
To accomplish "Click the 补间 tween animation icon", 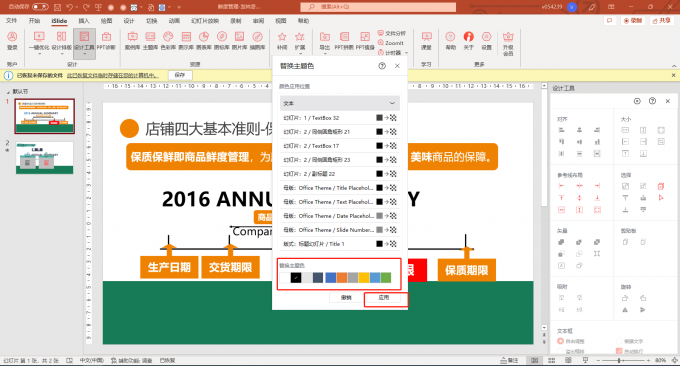I will pyautogui.click(x=282, y=41).
